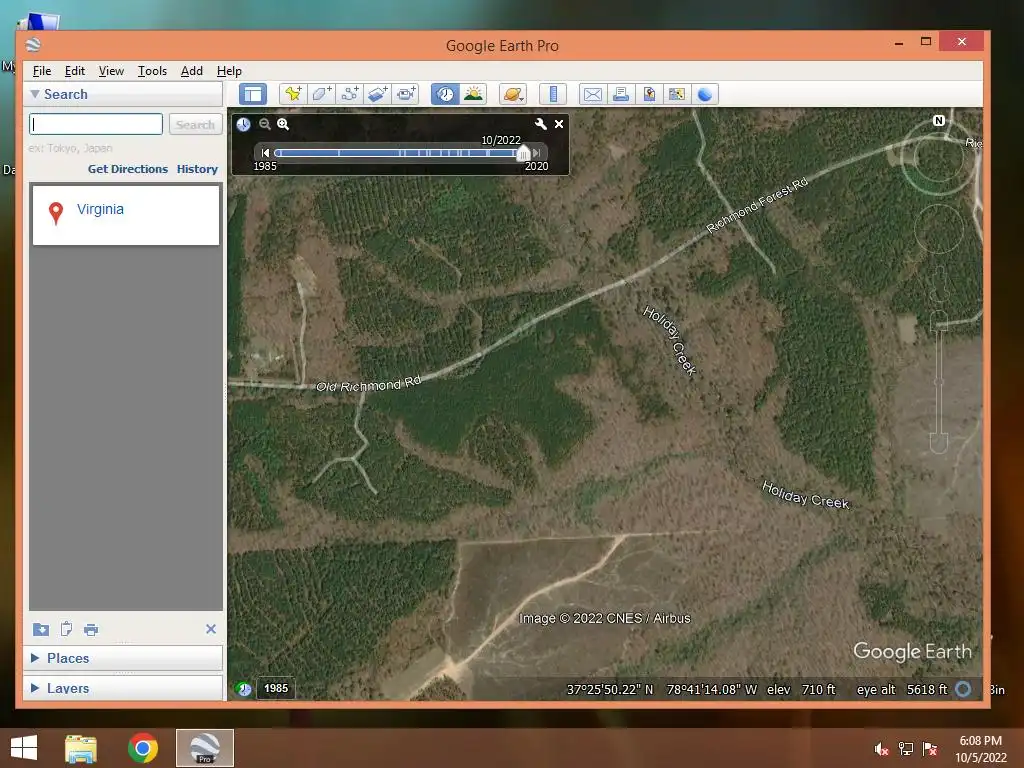Open the Add menu
Viewport: 1024px width, 768px height.
191,71
